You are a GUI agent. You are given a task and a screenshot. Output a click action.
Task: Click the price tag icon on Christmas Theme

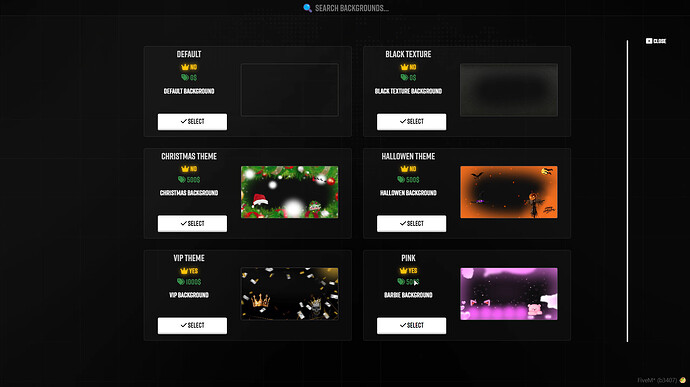coord(181,180)
